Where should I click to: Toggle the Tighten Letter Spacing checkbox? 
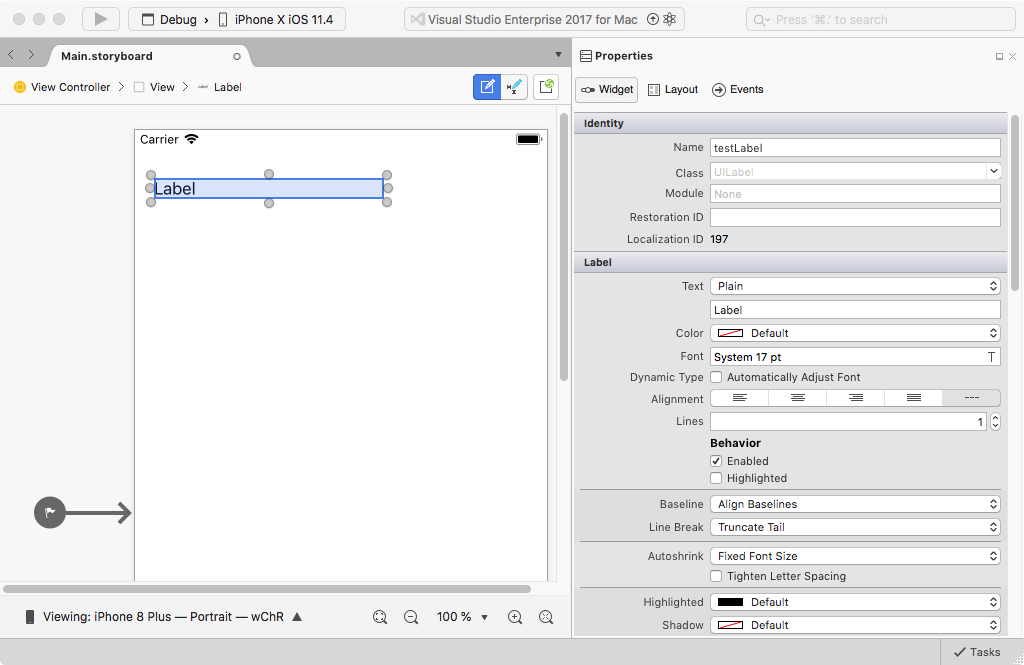(x=716, y=576)
